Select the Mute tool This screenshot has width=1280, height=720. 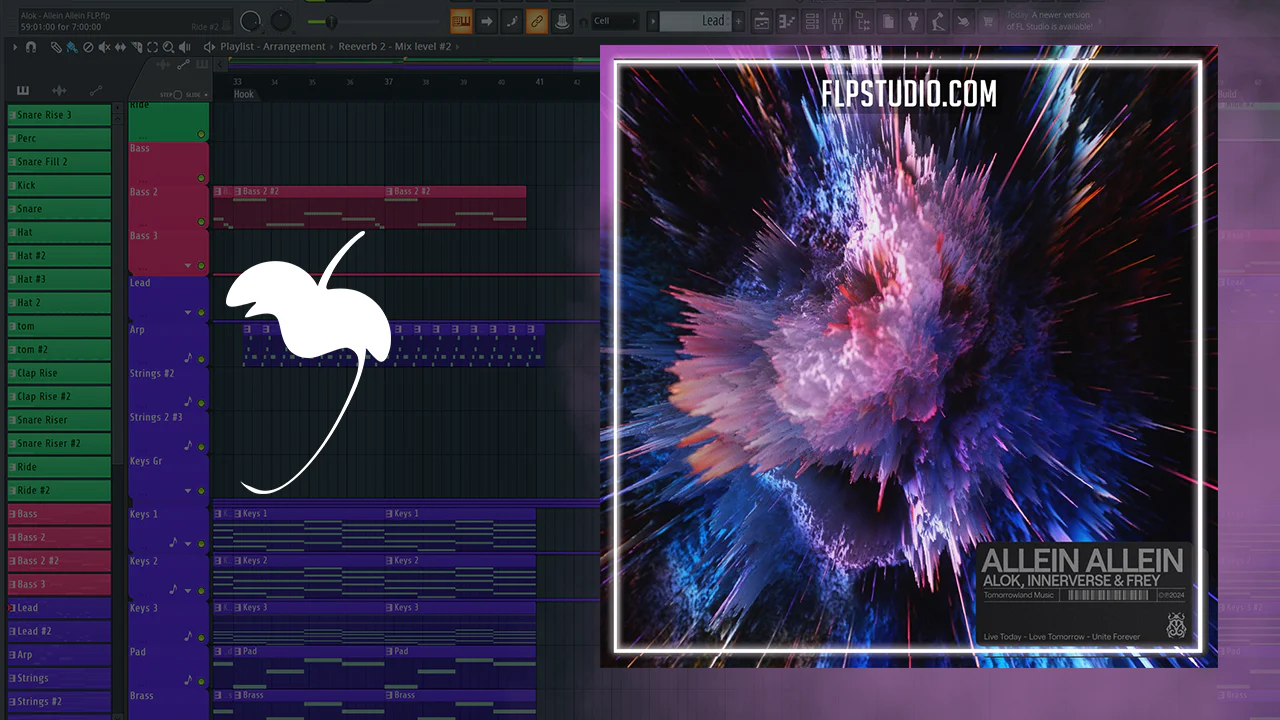[x=104, y=47]
